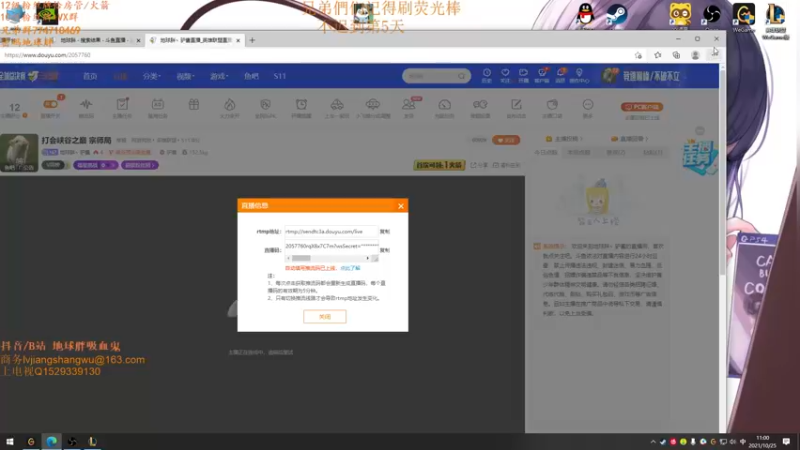Click the AD task icon in streamer toolbar
800x450 pixels.
click(158, 104)
